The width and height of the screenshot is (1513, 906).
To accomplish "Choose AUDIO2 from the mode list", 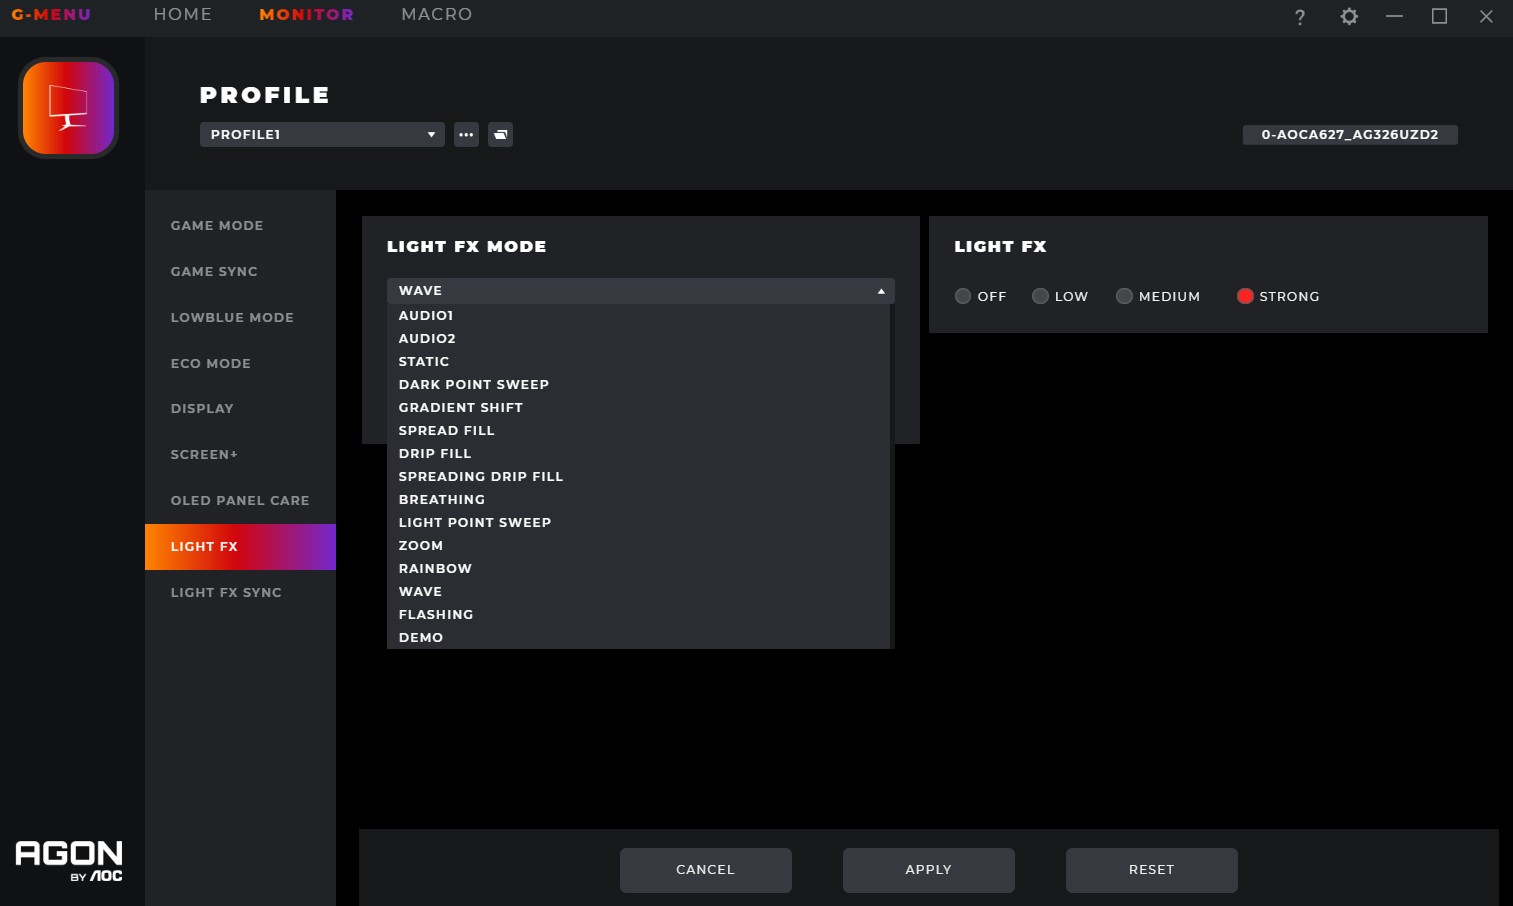I will tap(638, 339).
